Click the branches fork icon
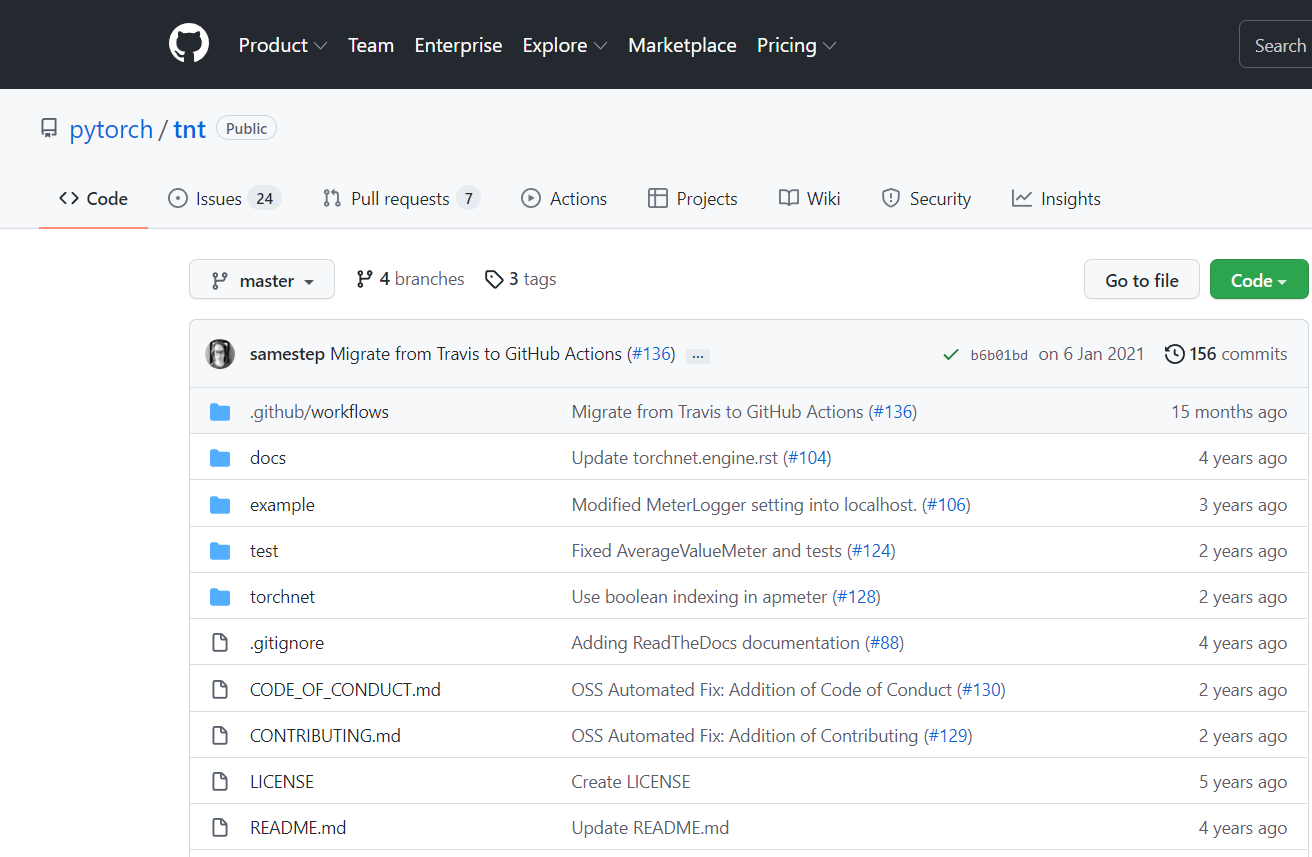1312x857 pixels. [x=365, y=280]
